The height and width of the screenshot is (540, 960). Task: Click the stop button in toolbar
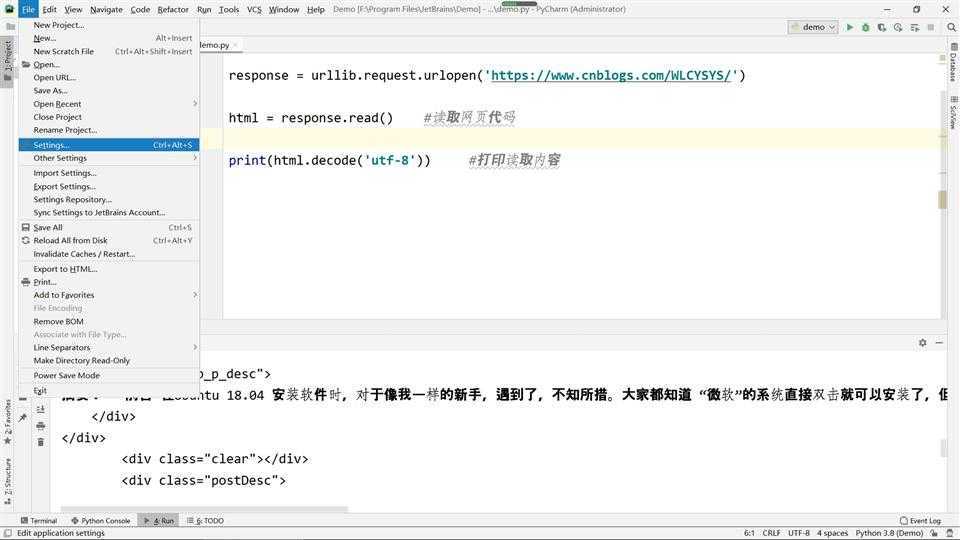pyautogui.click(x=931, y=27)
